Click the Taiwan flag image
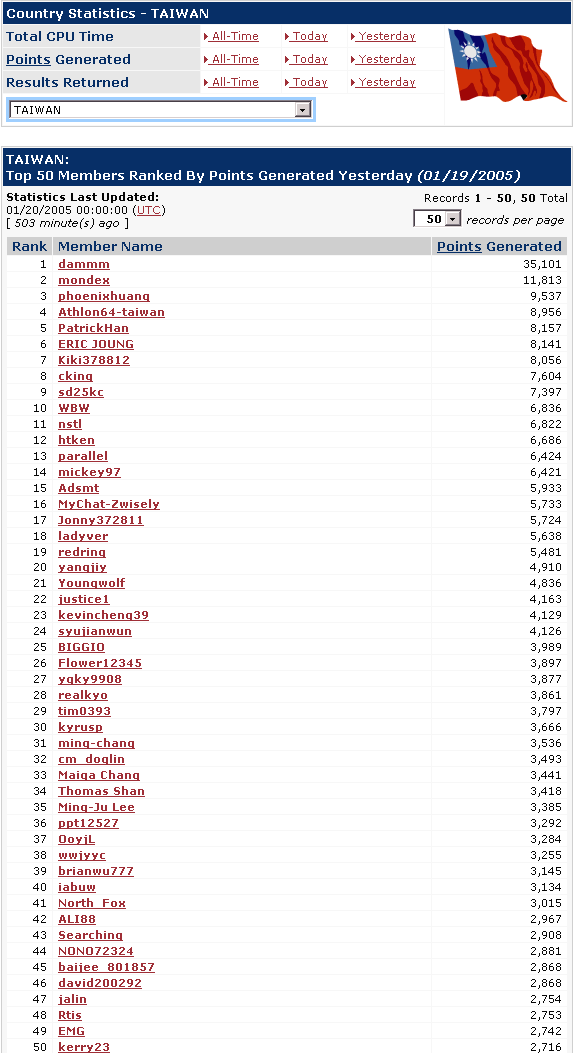Screen dimensions: 573x1053 [x=508, y=64]
